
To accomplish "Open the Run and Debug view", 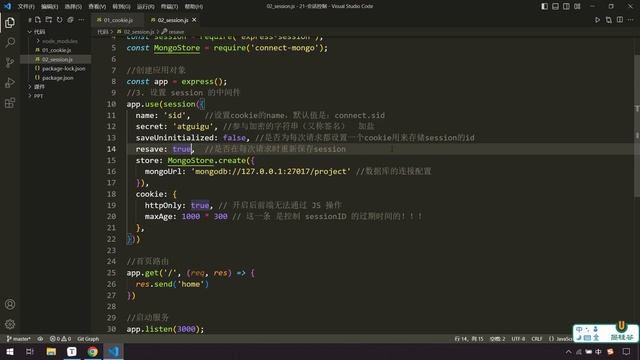I will click(10, 82).
